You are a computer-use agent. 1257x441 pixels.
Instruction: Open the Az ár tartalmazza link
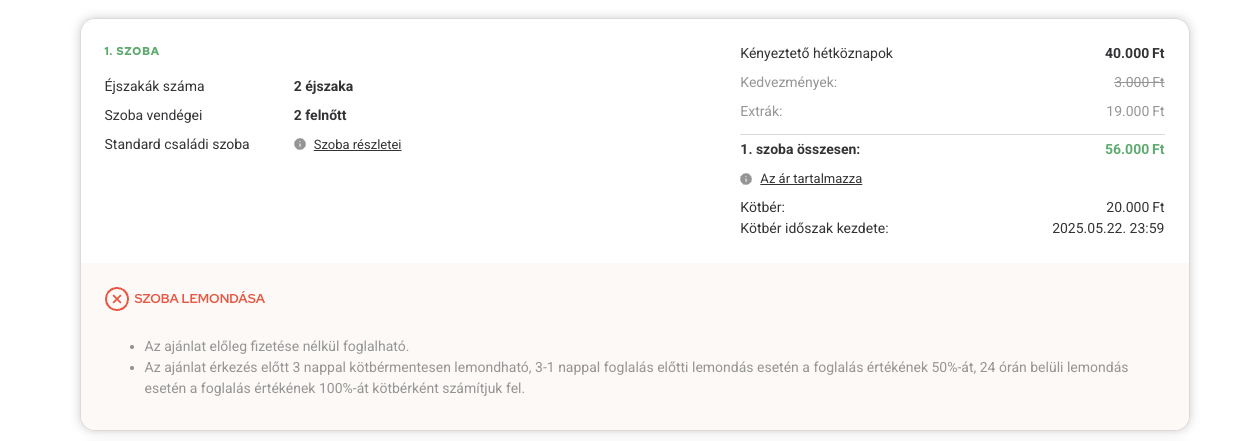coord(810,179)
